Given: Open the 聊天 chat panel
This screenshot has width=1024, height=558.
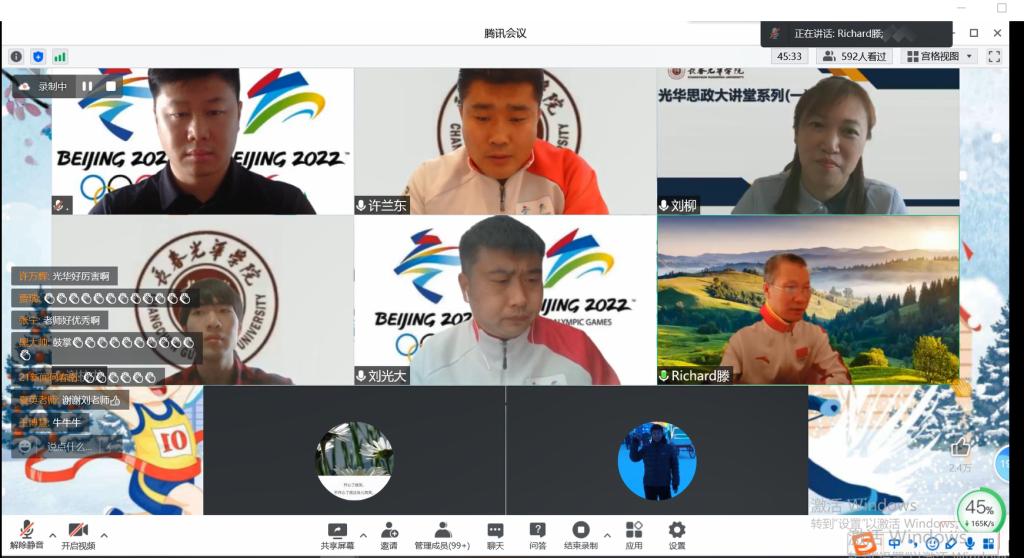Looking at the screenshot, I should [495, 535].
